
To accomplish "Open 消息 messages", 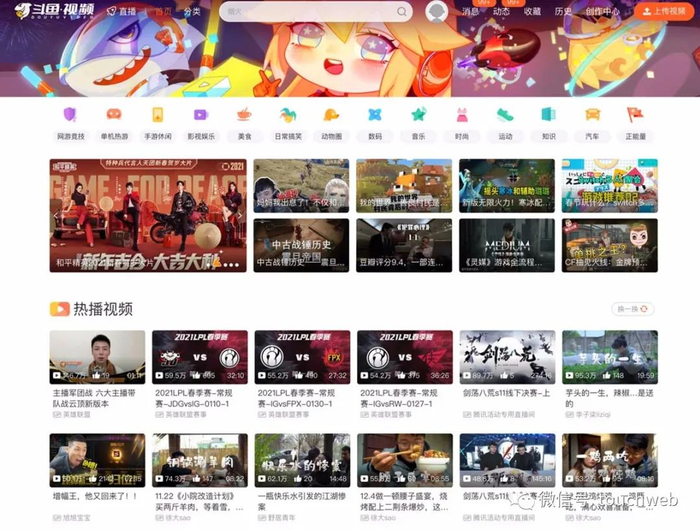I will (x=471, y=12).
